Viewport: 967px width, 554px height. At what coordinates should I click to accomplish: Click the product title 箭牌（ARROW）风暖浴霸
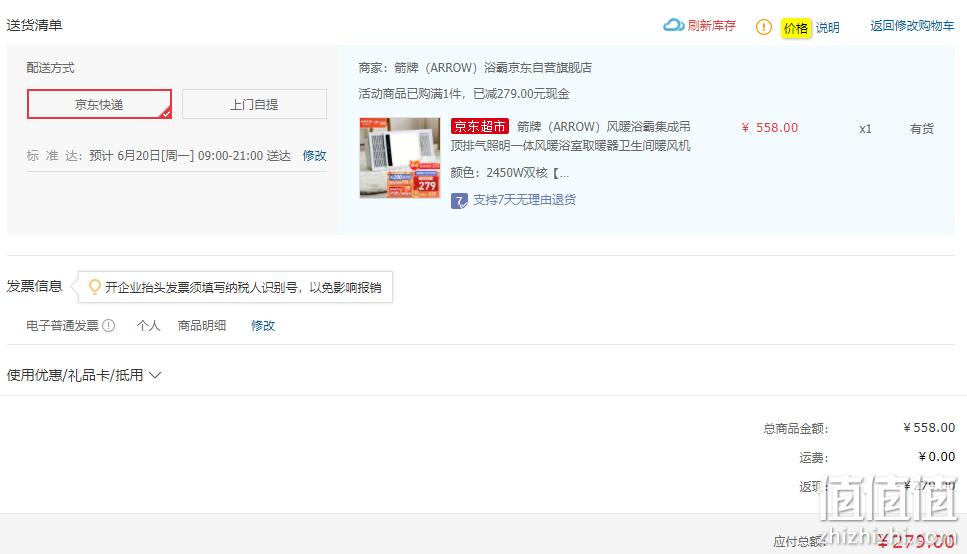[x=570, y=136]
